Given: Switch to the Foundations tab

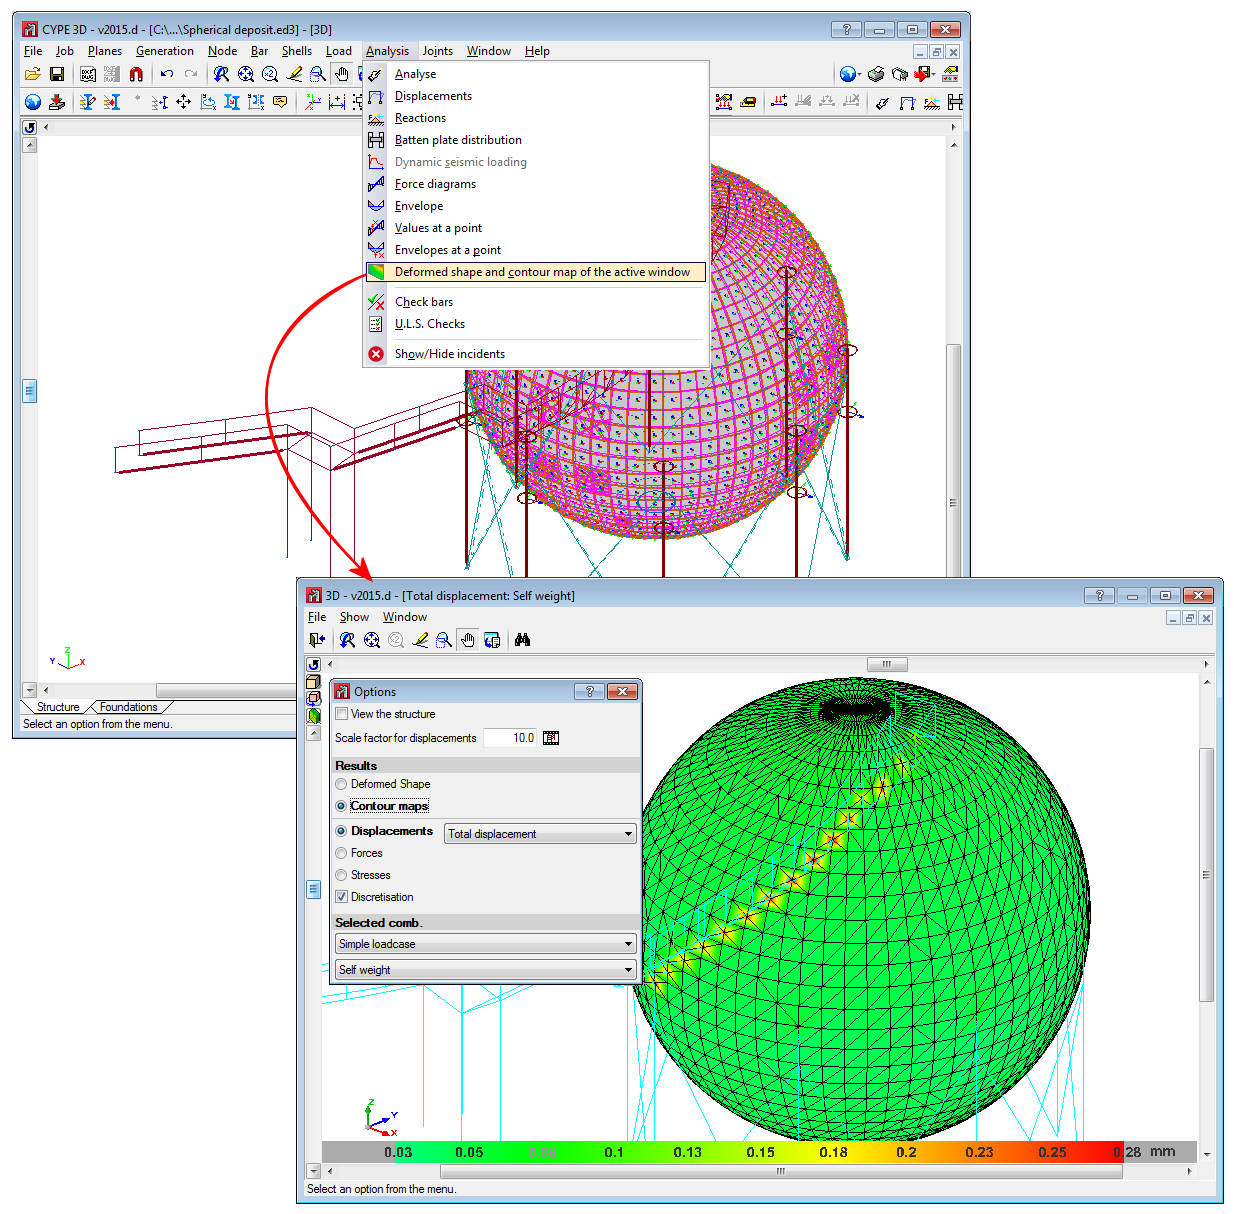Looking at the screenshot, I should point(129,707).
